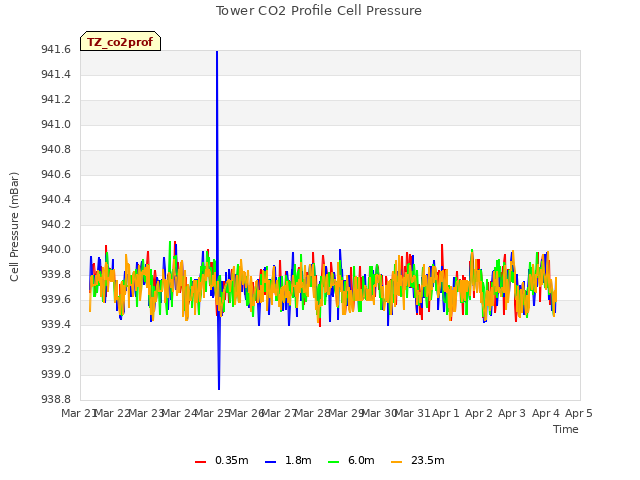Click the 939.6 y-axis tick label
This screenshot has width=640, height=480.
[x=56, y=299]
